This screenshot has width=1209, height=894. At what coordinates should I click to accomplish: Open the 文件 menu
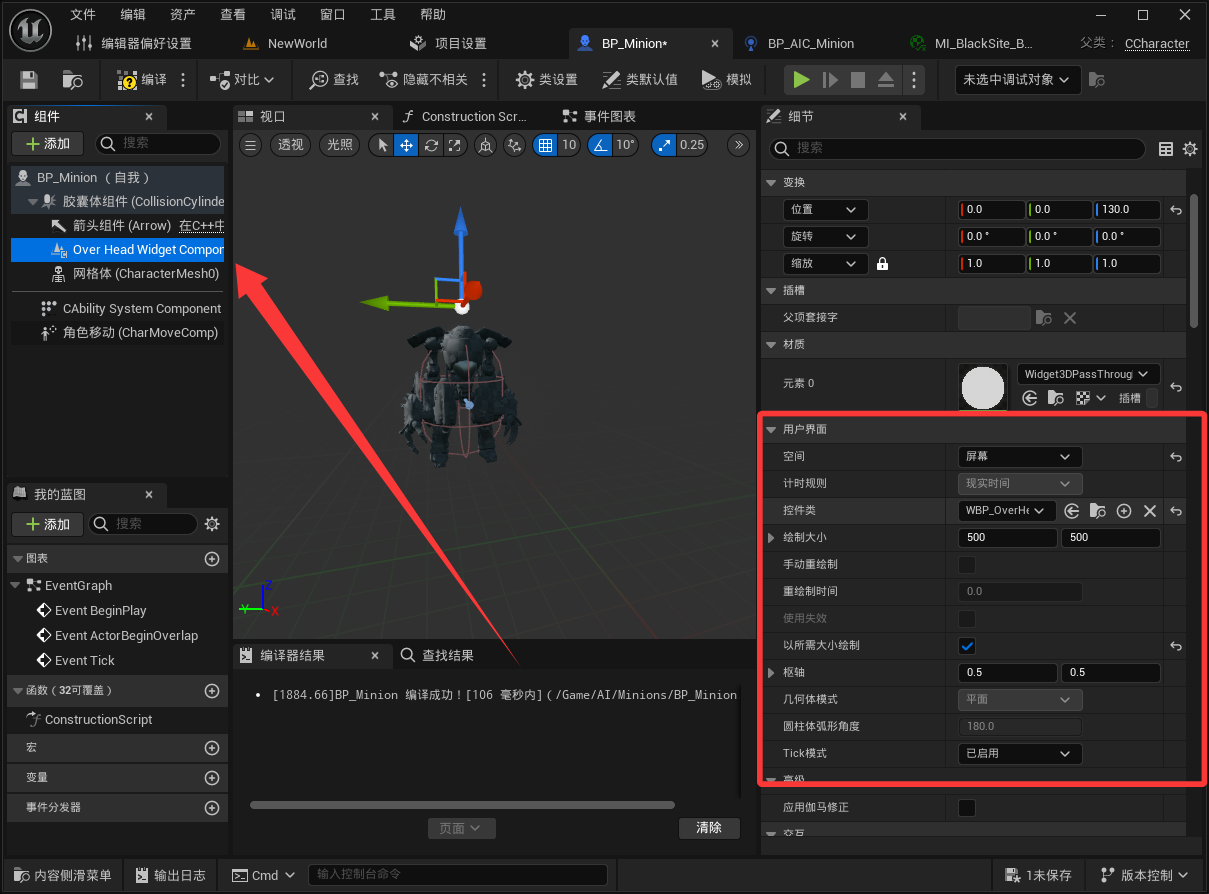84,14
